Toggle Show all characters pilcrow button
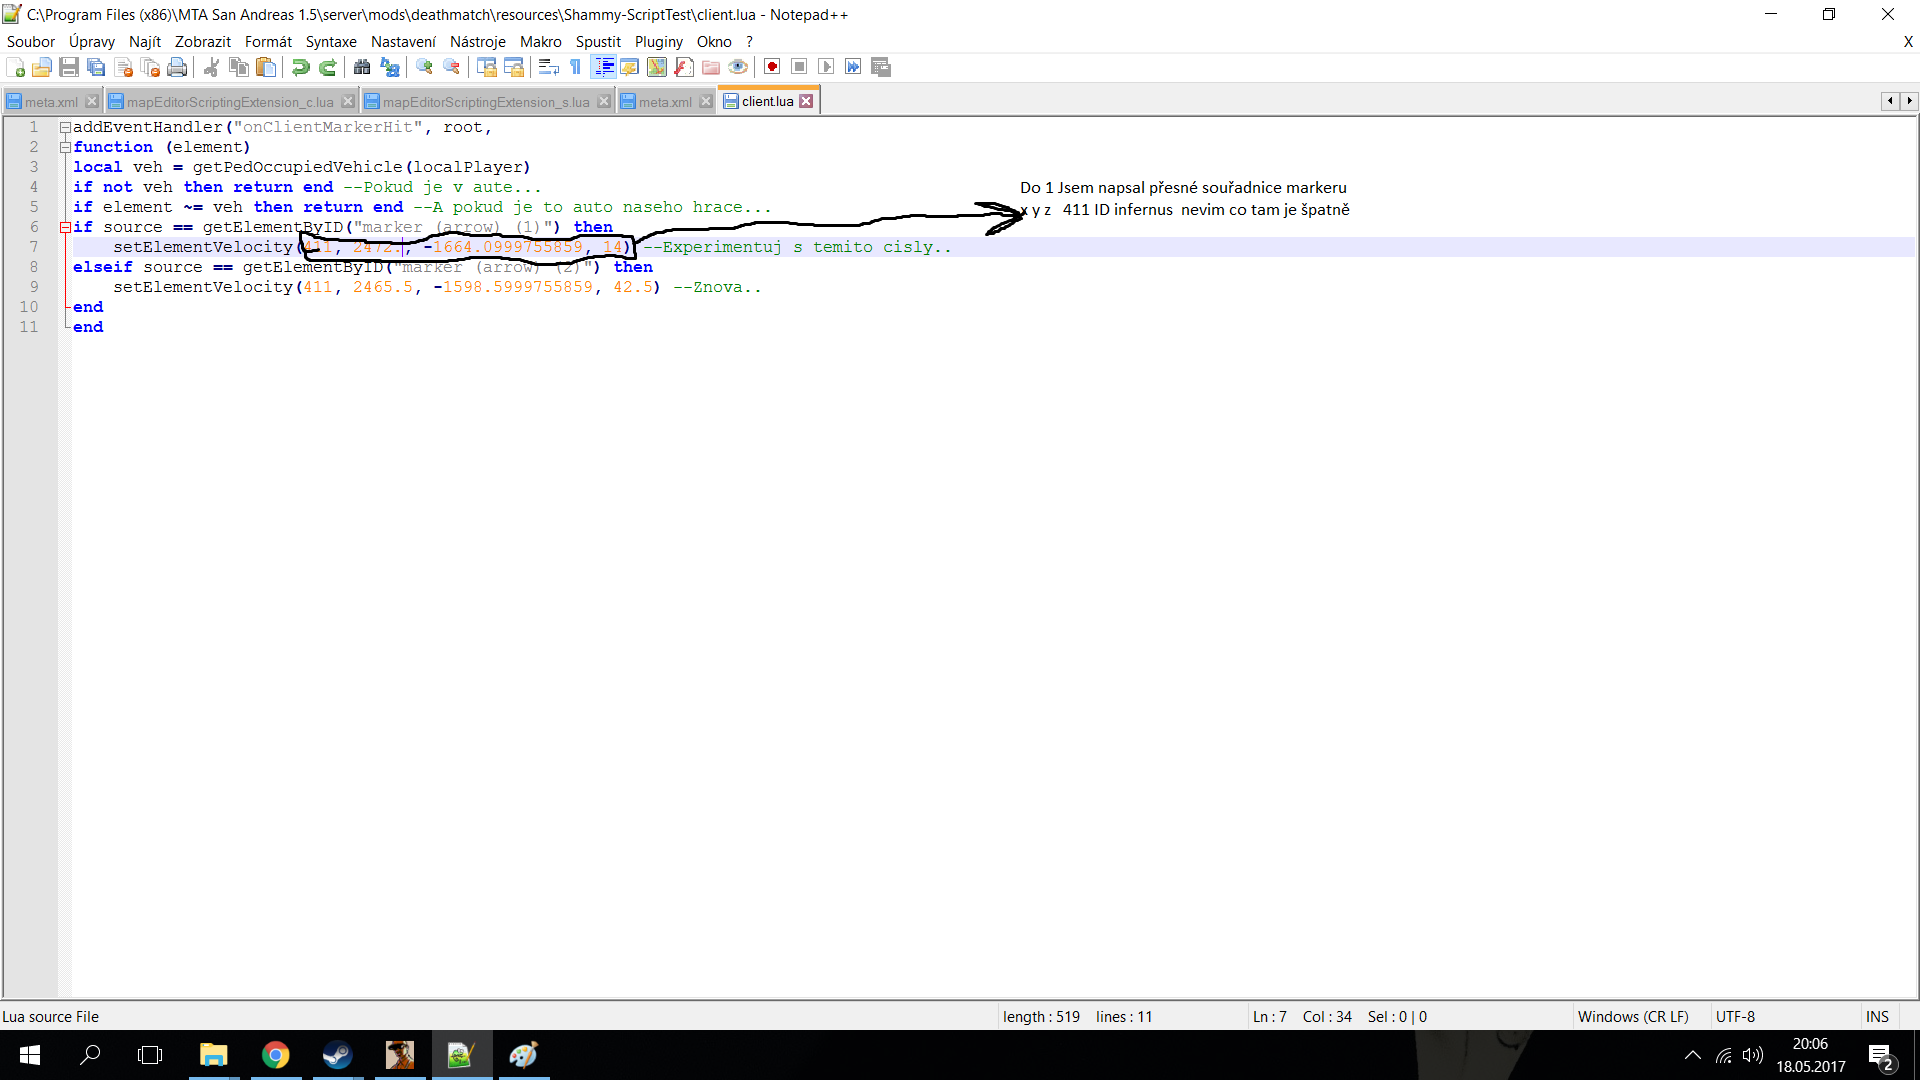Image resolution: width=1920 pixels, height=1080 pixels. point(576,67)
